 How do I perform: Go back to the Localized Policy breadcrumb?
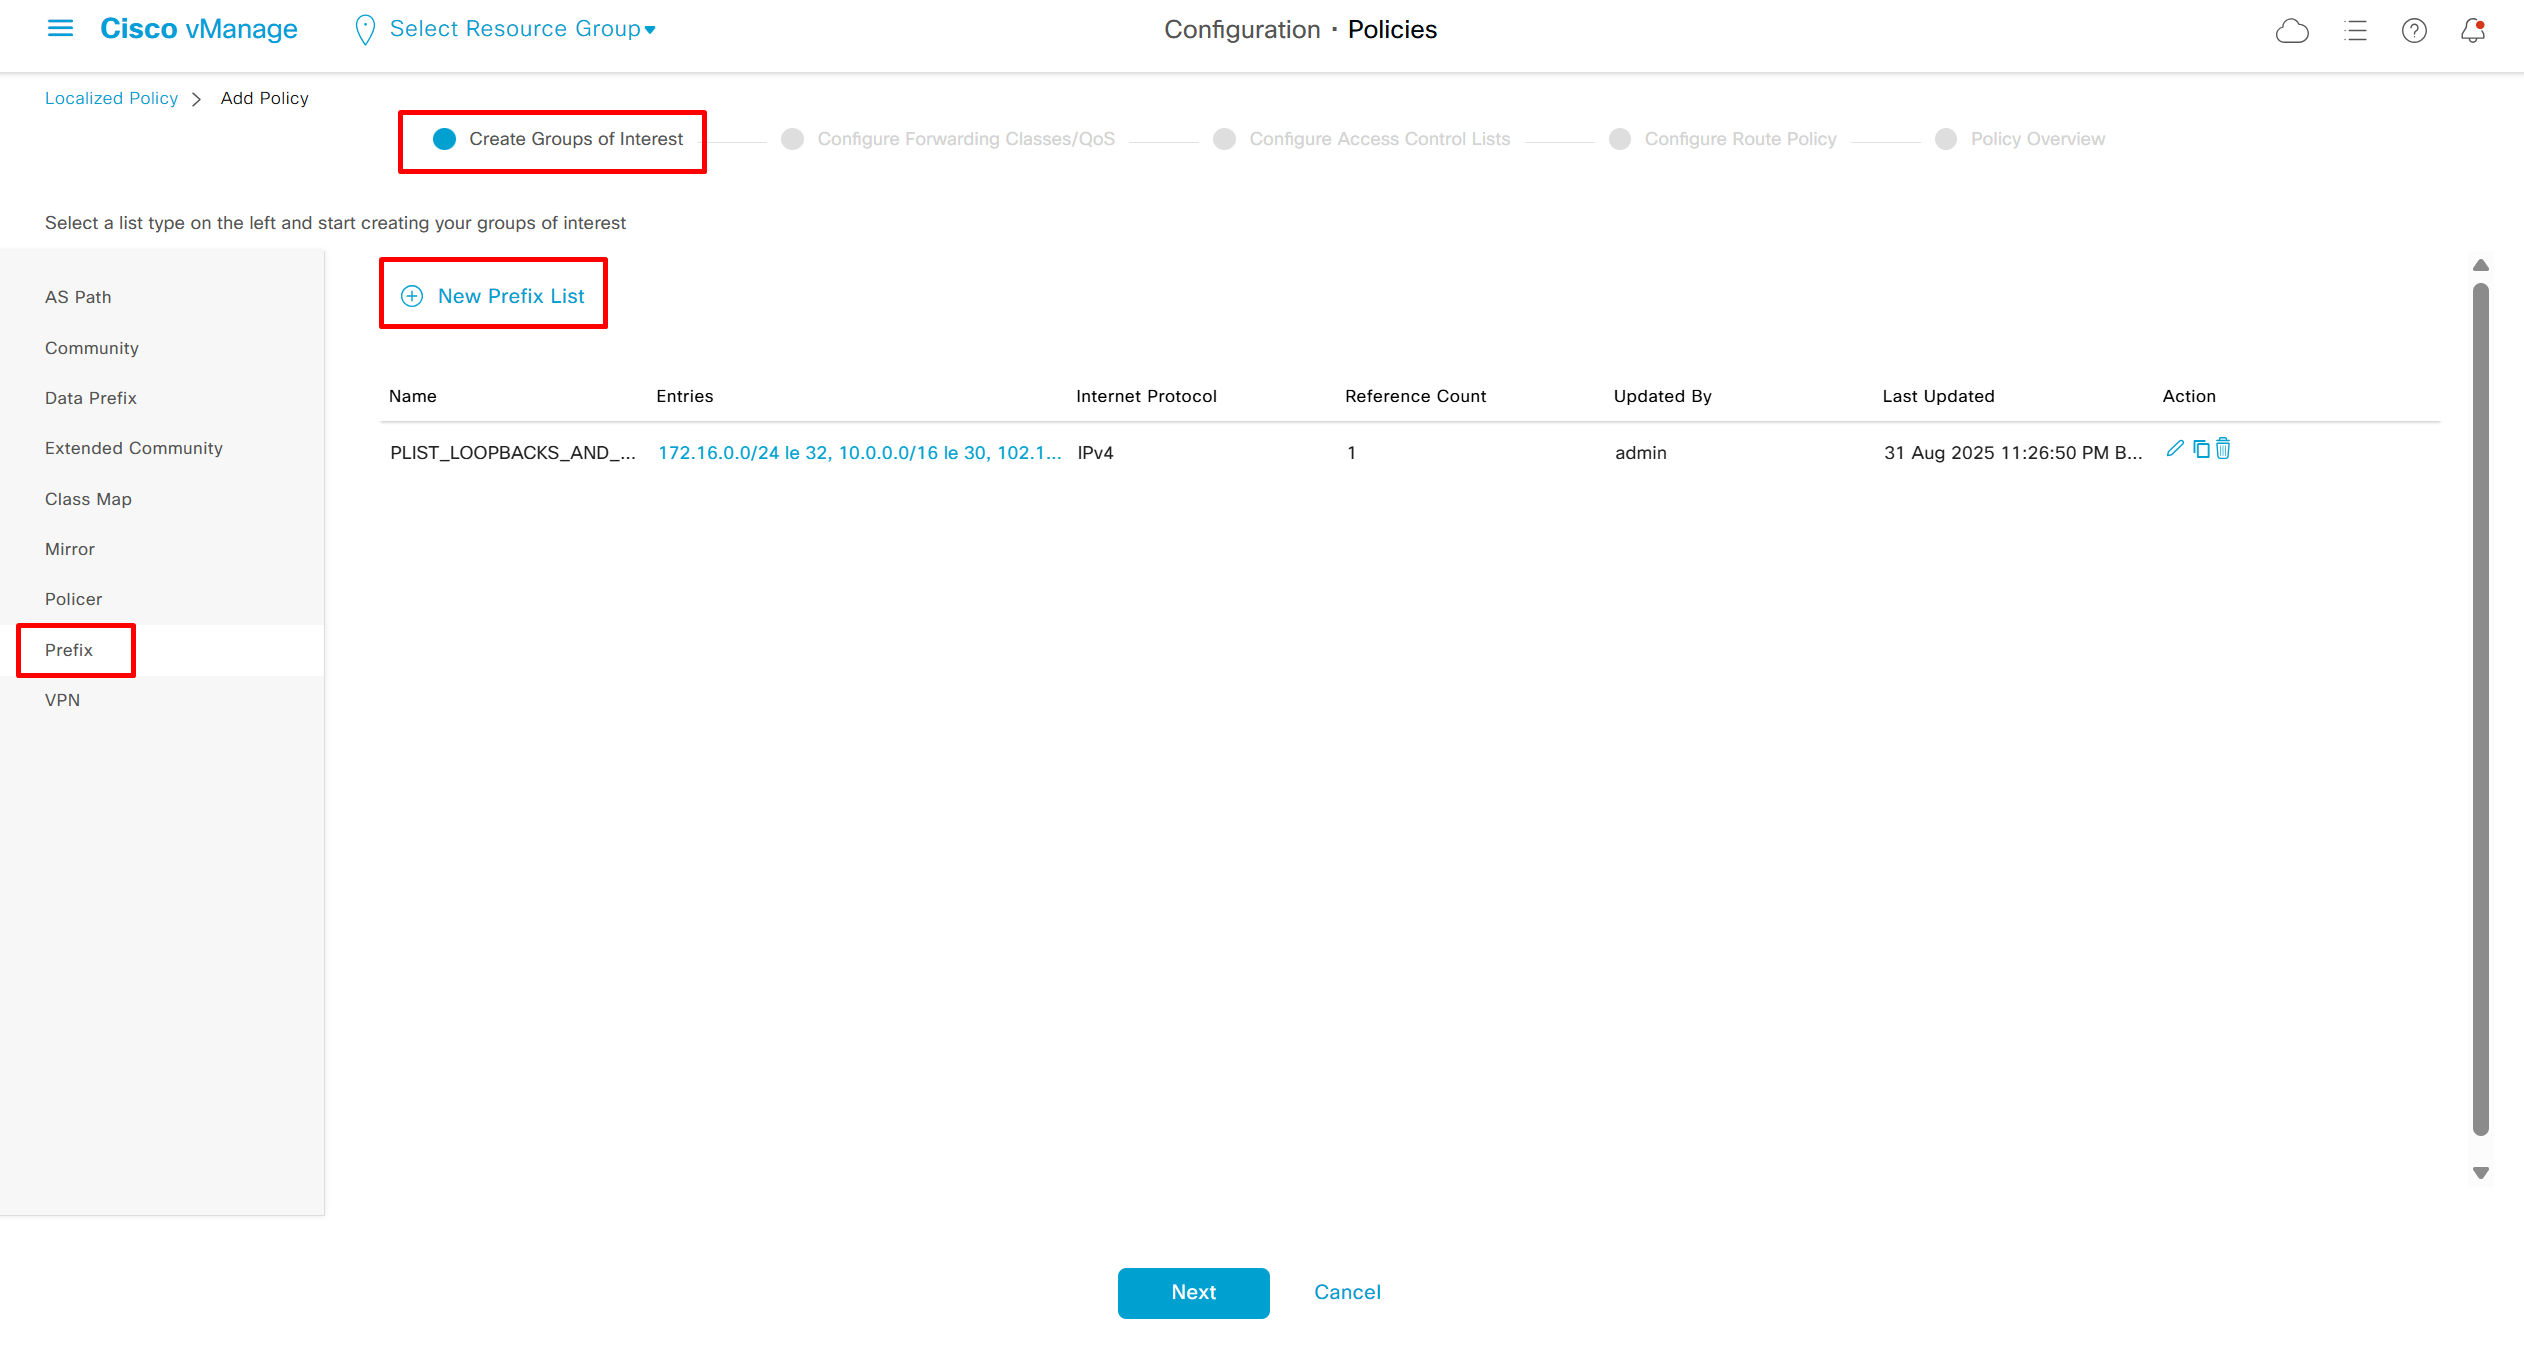click(111, 98)
